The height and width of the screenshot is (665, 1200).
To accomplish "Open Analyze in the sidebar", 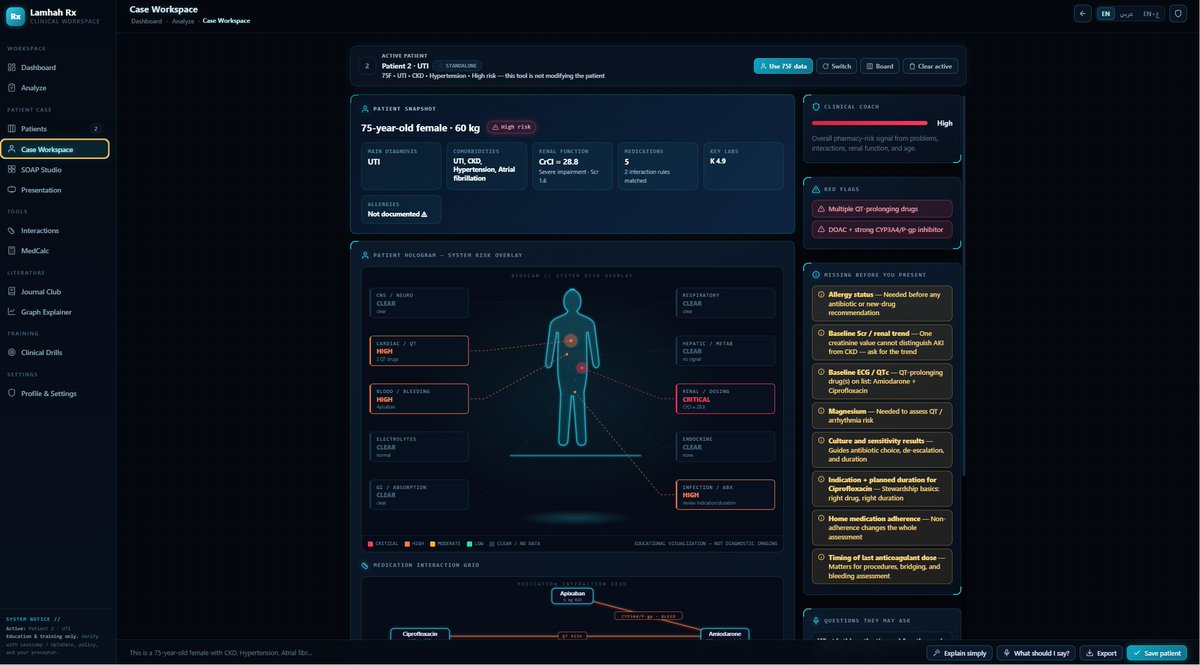I will coord(55,87).
